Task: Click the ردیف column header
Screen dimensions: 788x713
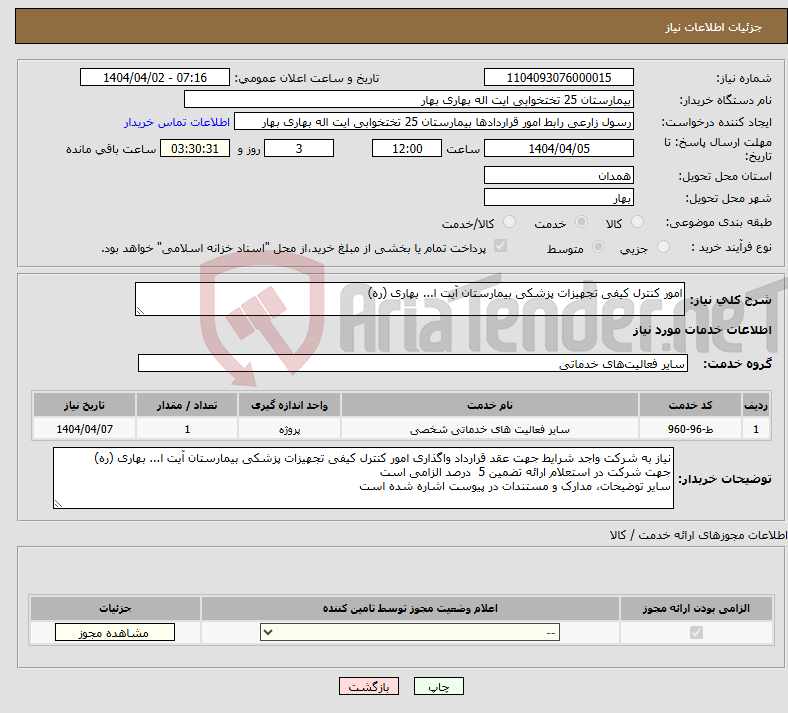Action: pos(756,405)
